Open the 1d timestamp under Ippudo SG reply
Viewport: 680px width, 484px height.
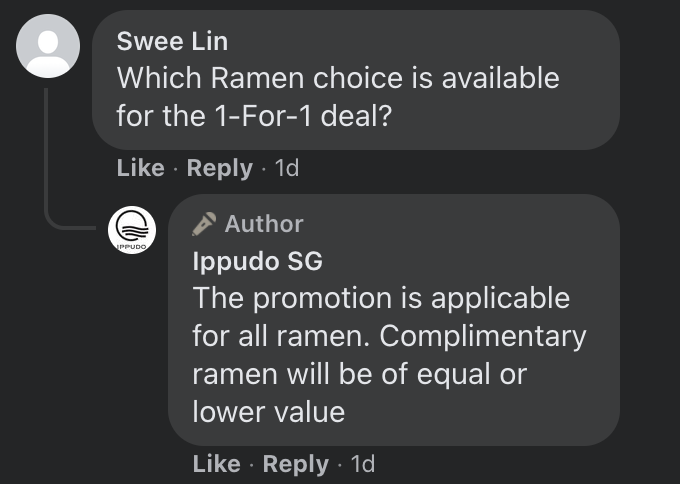click(x=362, y=463)
